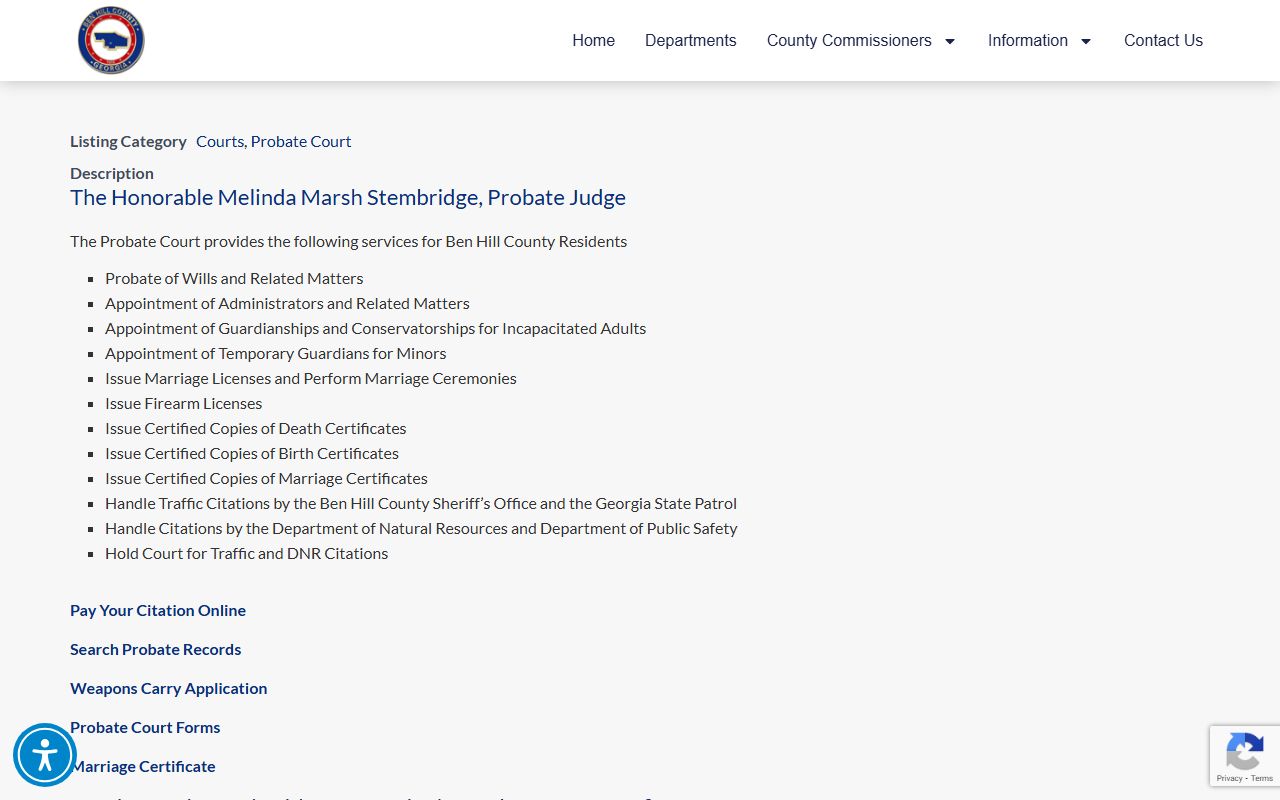Click the reCAPTCHA badge icon
The image size is (1280, 800).
click(x=1244, y=751)
